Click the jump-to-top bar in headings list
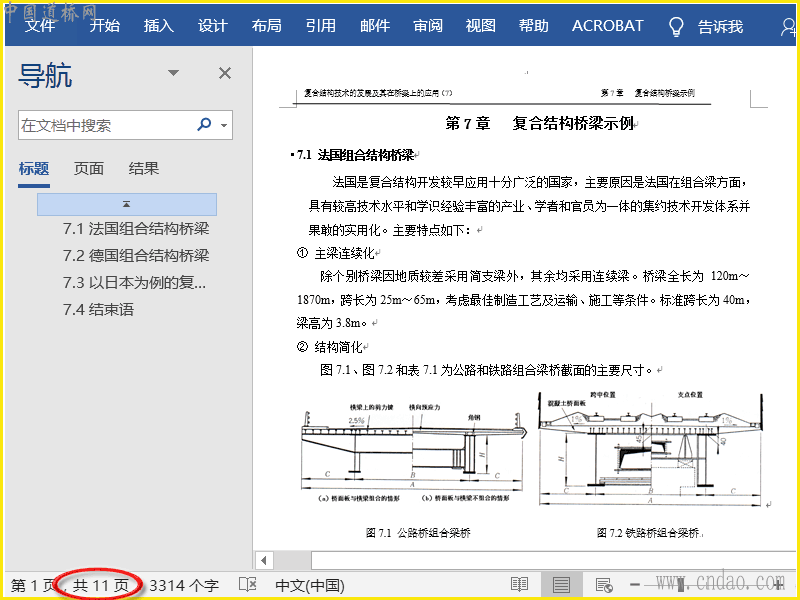800x600 pixels. [x=127, y=204]
